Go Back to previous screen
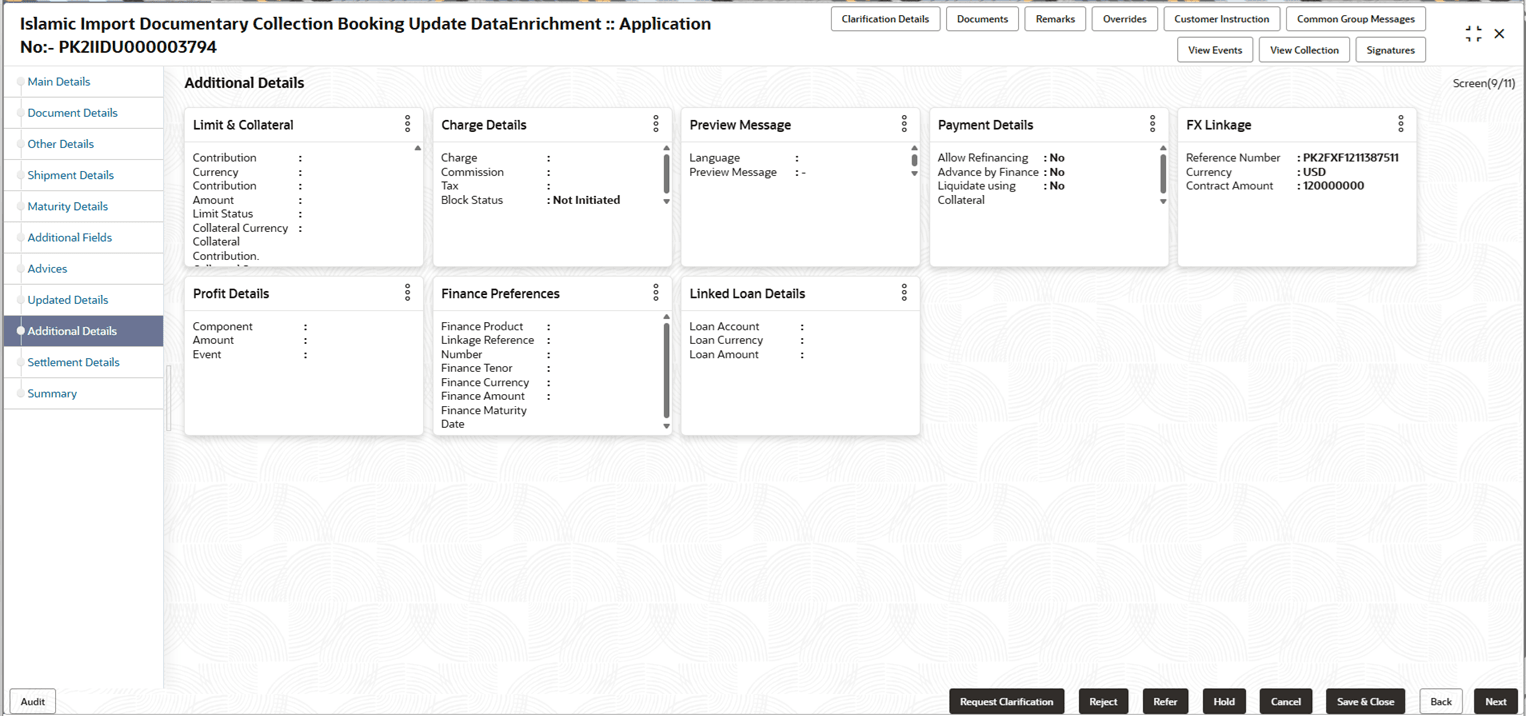Screen dimensions: 1527x716 click(x=1441, y=702)
